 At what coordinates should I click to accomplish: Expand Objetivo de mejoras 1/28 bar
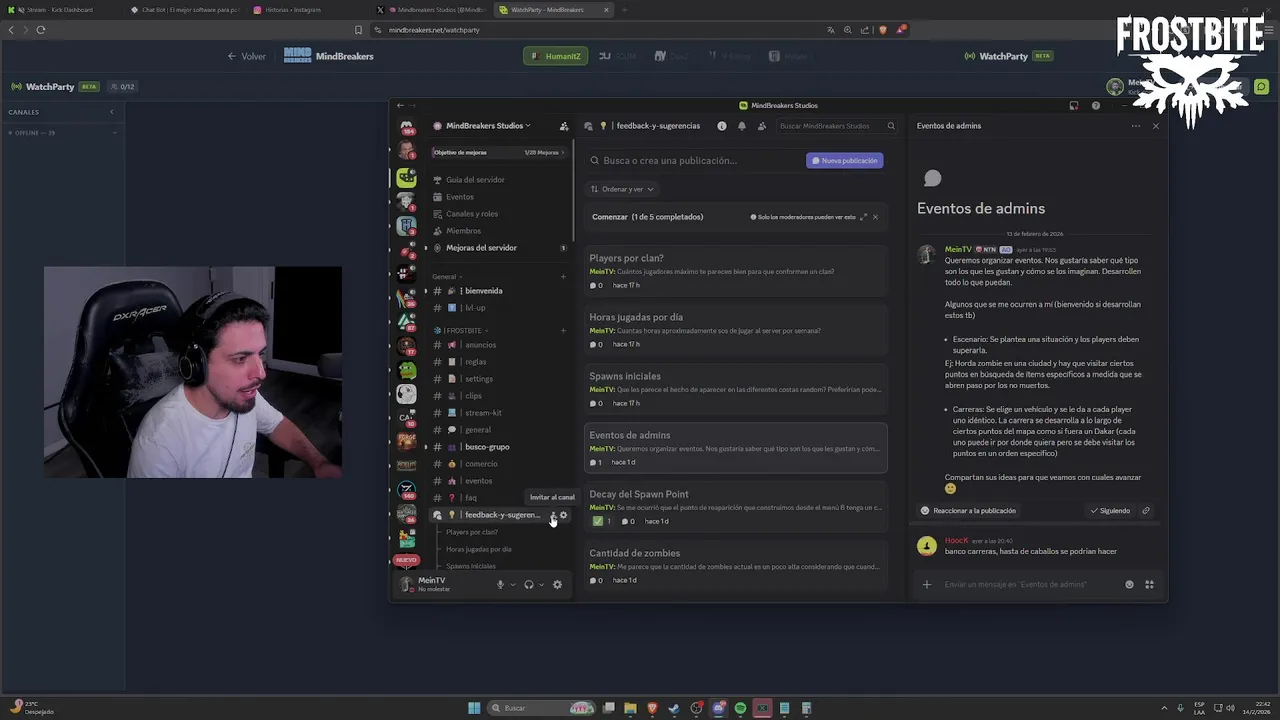tap(499, 152)
